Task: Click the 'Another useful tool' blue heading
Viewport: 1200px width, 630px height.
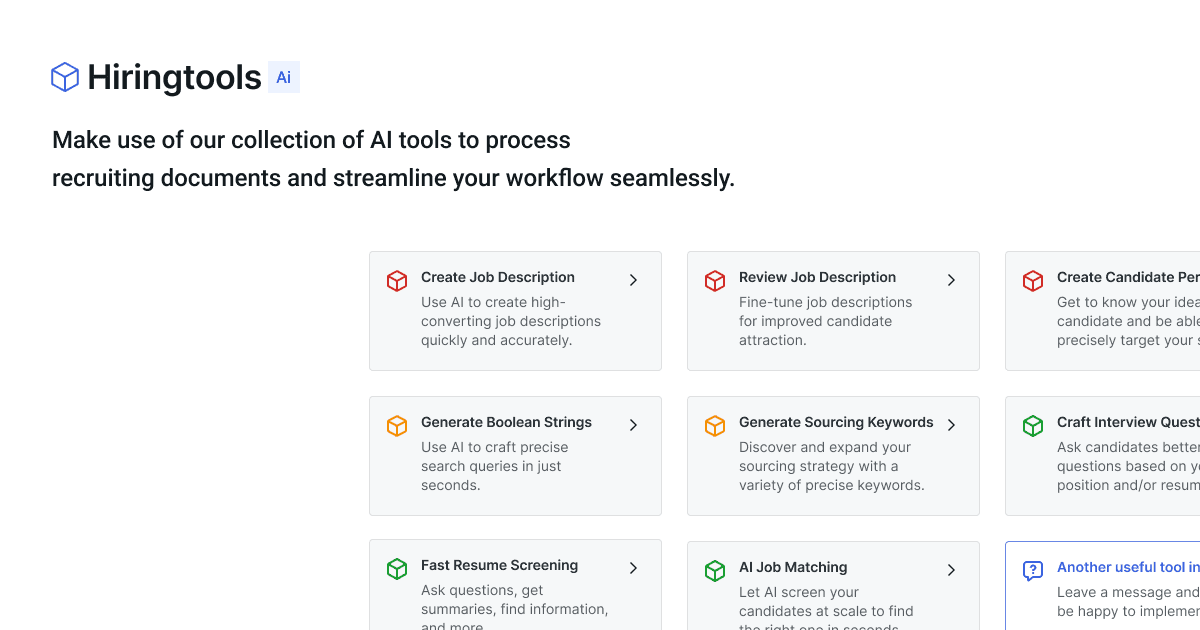Action: pos(1128,567)
